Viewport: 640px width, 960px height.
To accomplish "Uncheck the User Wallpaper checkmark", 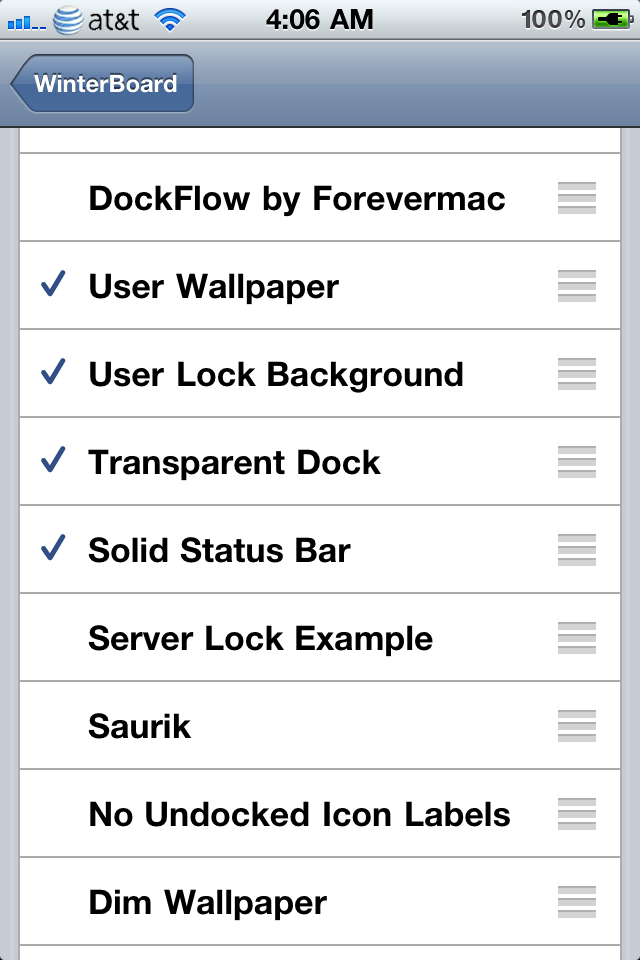I will tap(53, 284).
